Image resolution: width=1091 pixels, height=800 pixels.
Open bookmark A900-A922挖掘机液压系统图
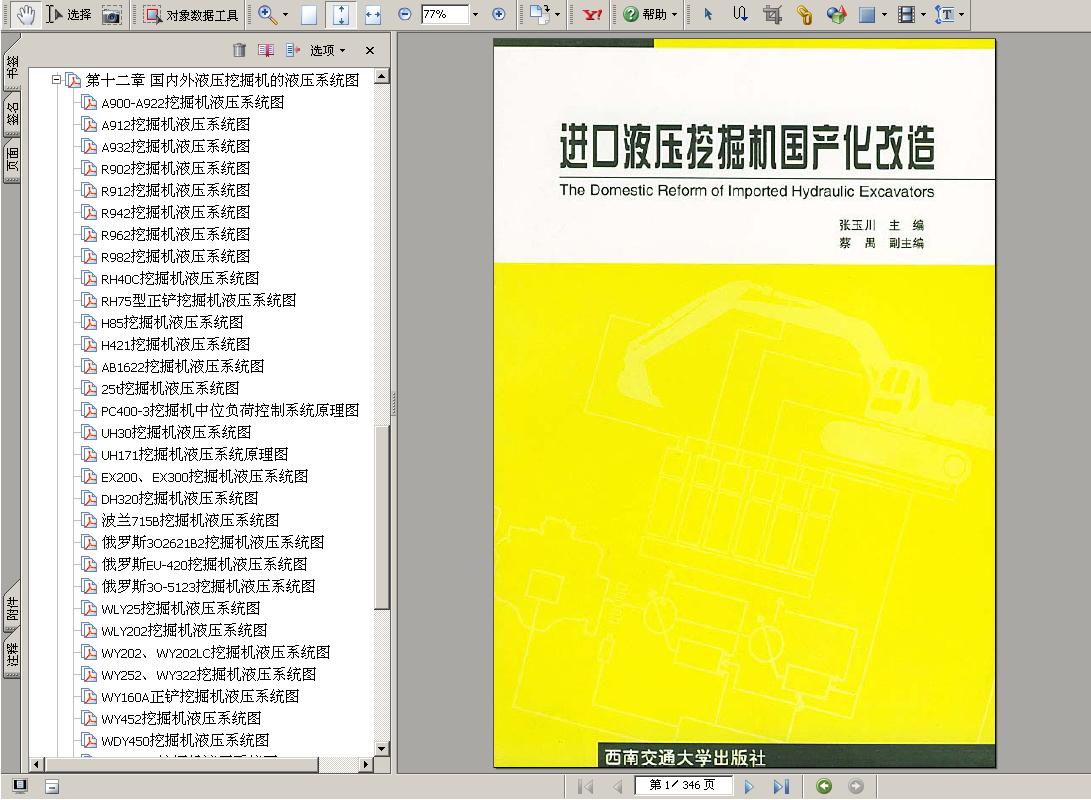pos(192,102)
